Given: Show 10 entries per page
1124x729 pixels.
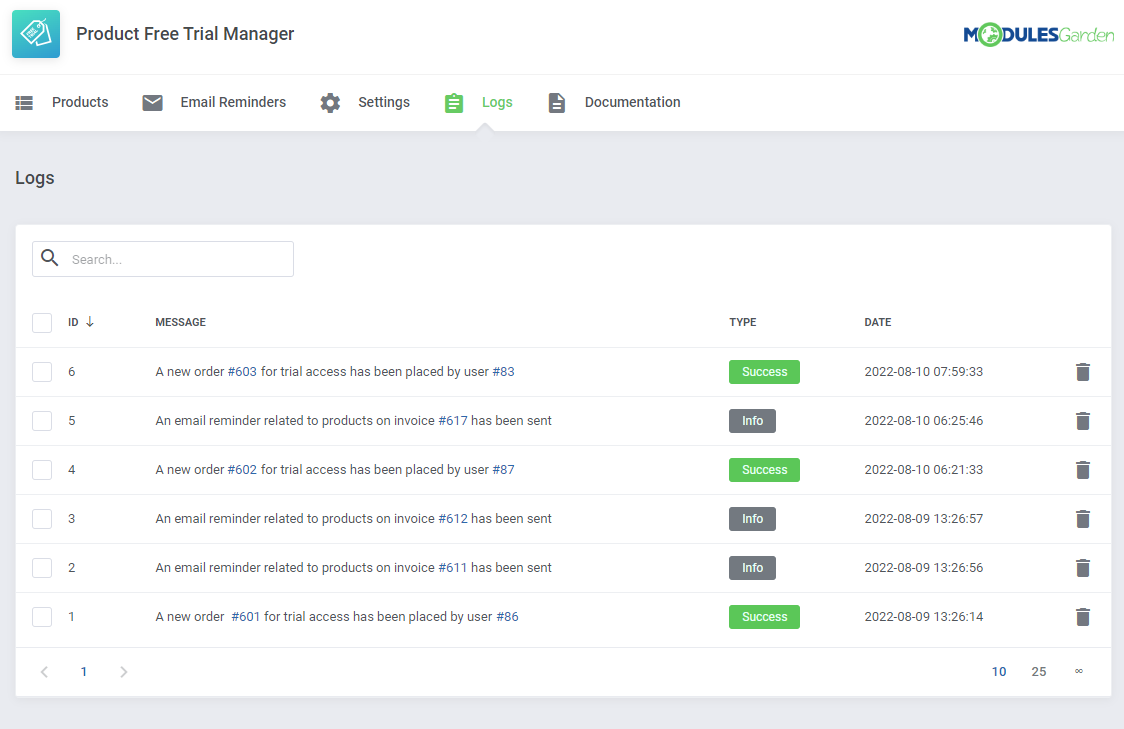Looking at the screenshot, I should click(999, 672).
